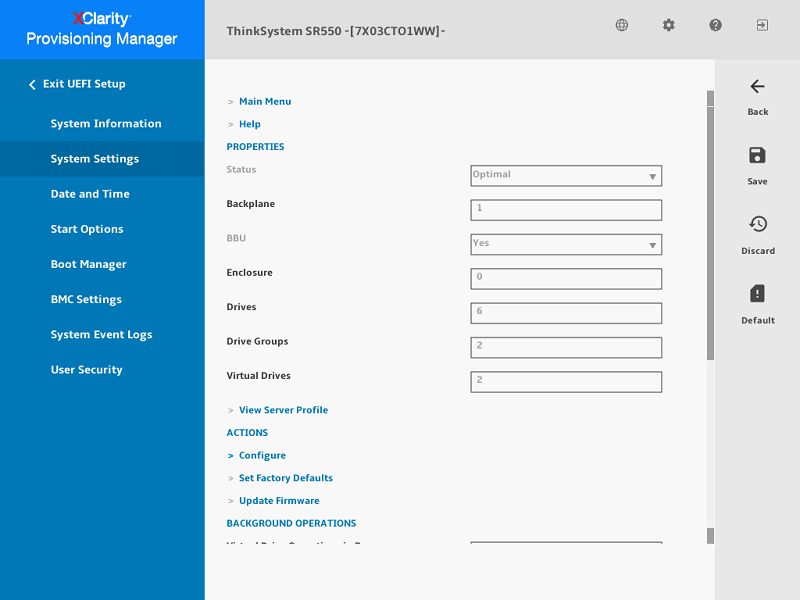
Task: Open Start Options in sidebar
Action: (87, 229)
